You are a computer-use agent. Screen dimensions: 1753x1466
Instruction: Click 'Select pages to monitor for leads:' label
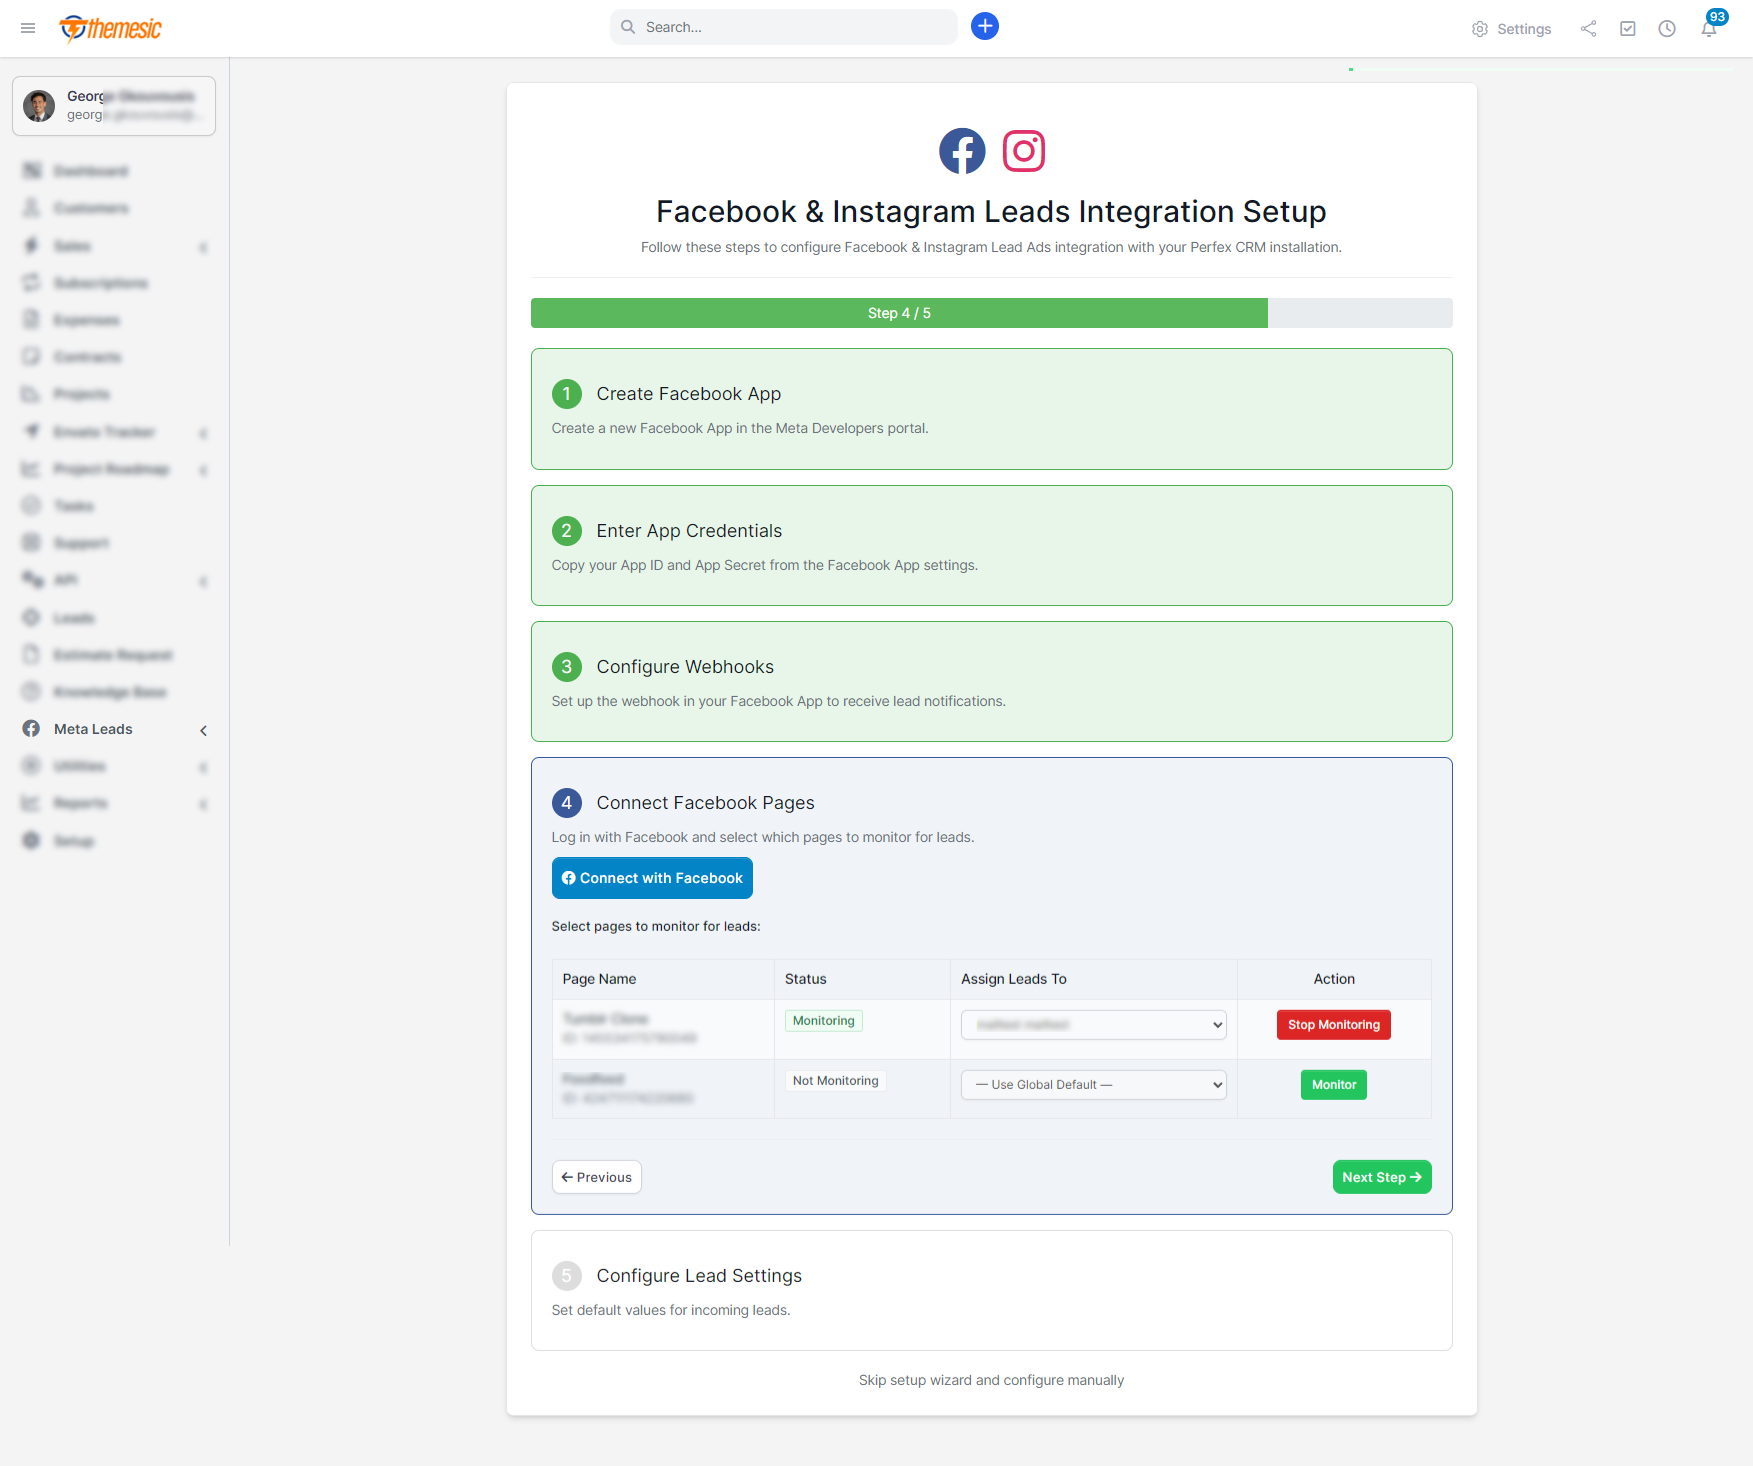coord(656,926)
